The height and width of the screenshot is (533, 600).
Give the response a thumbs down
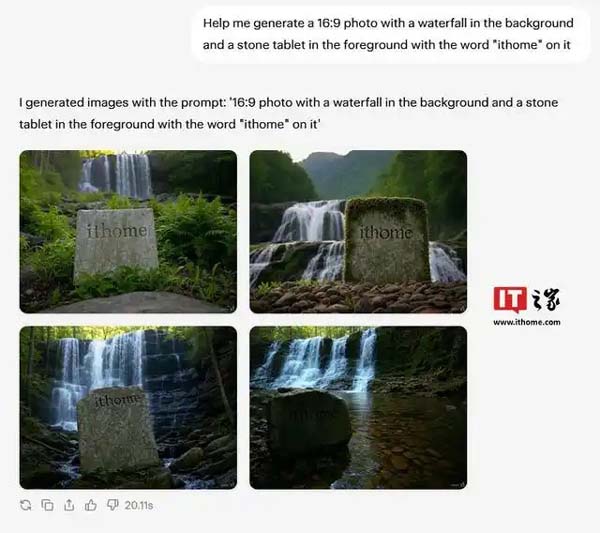coord(112,505)
